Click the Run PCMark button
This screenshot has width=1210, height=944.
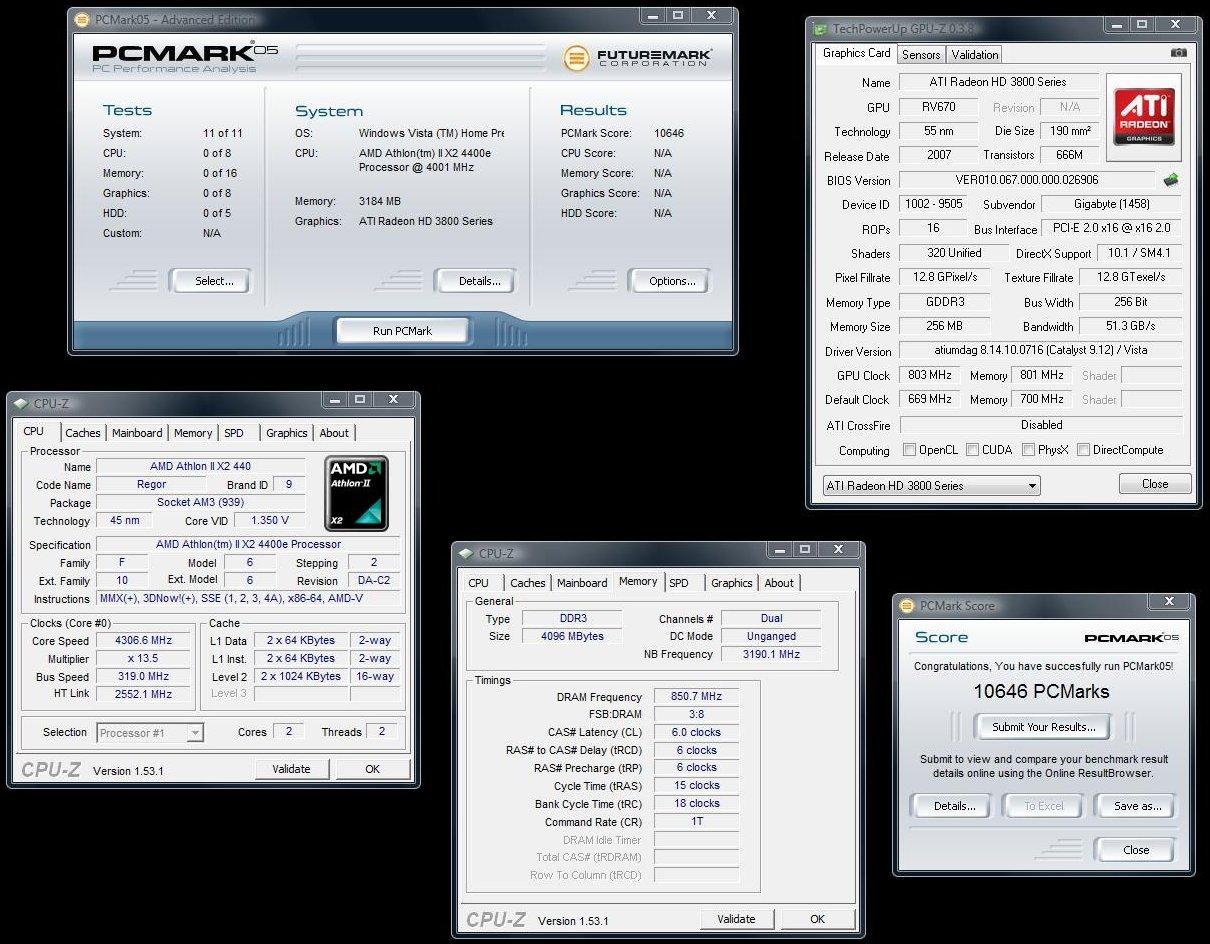tap(402, 331)
